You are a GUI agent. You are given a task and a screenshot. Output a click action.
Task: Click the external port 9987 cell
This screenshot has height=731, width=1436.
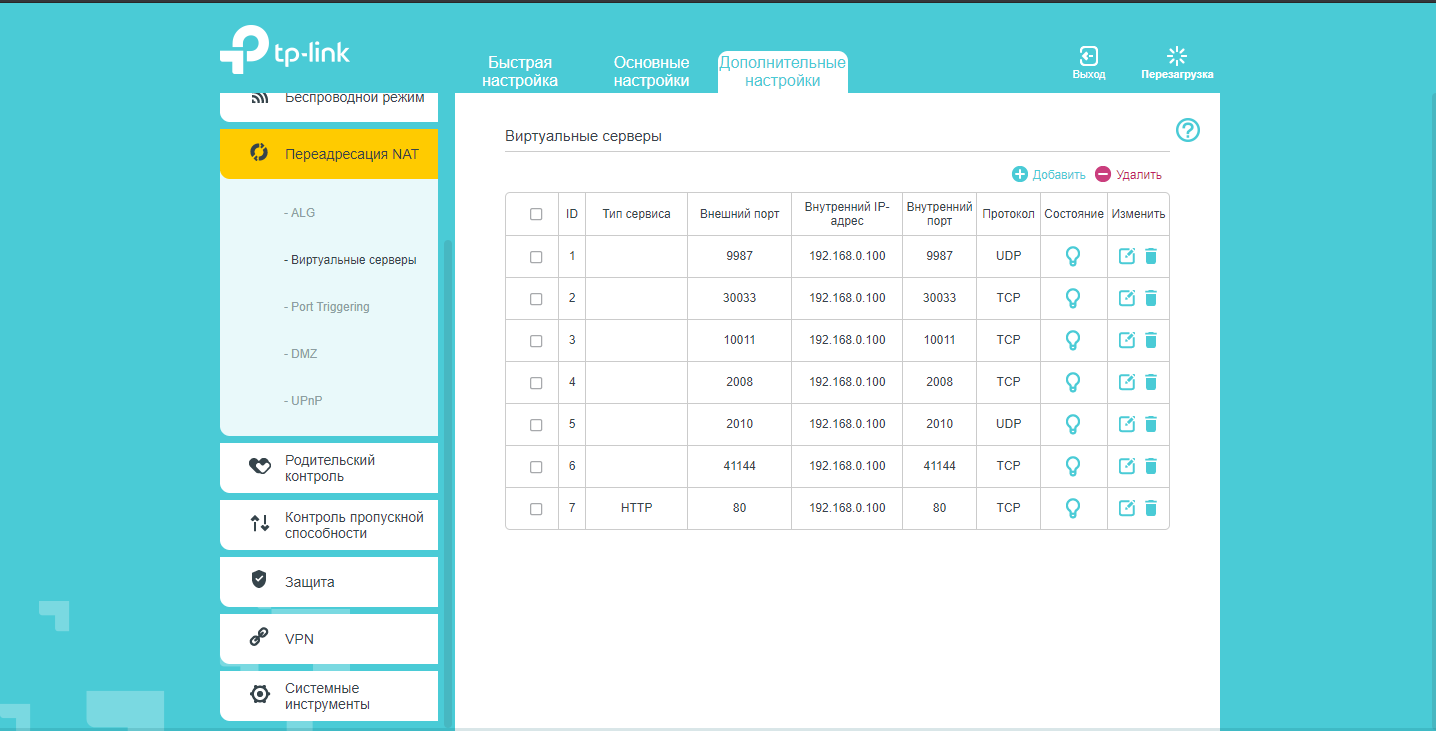[x=739, y=256]
